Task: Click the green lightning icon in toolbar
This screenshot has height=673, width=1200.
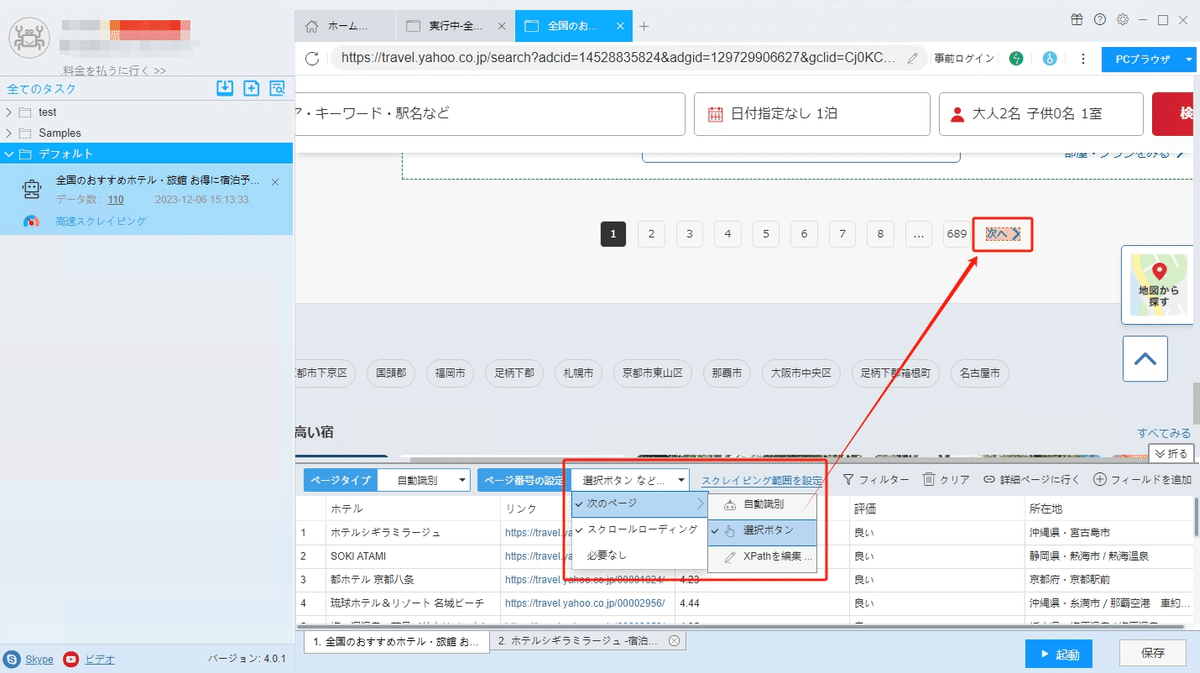Action: pos(1016,59)
